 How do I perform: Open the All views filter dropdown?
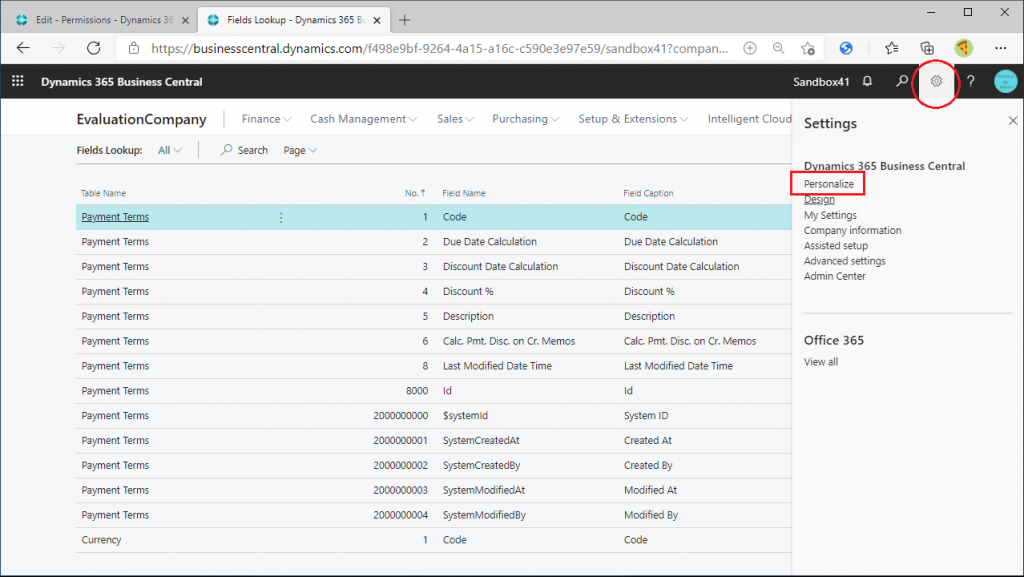click(170, 150)
